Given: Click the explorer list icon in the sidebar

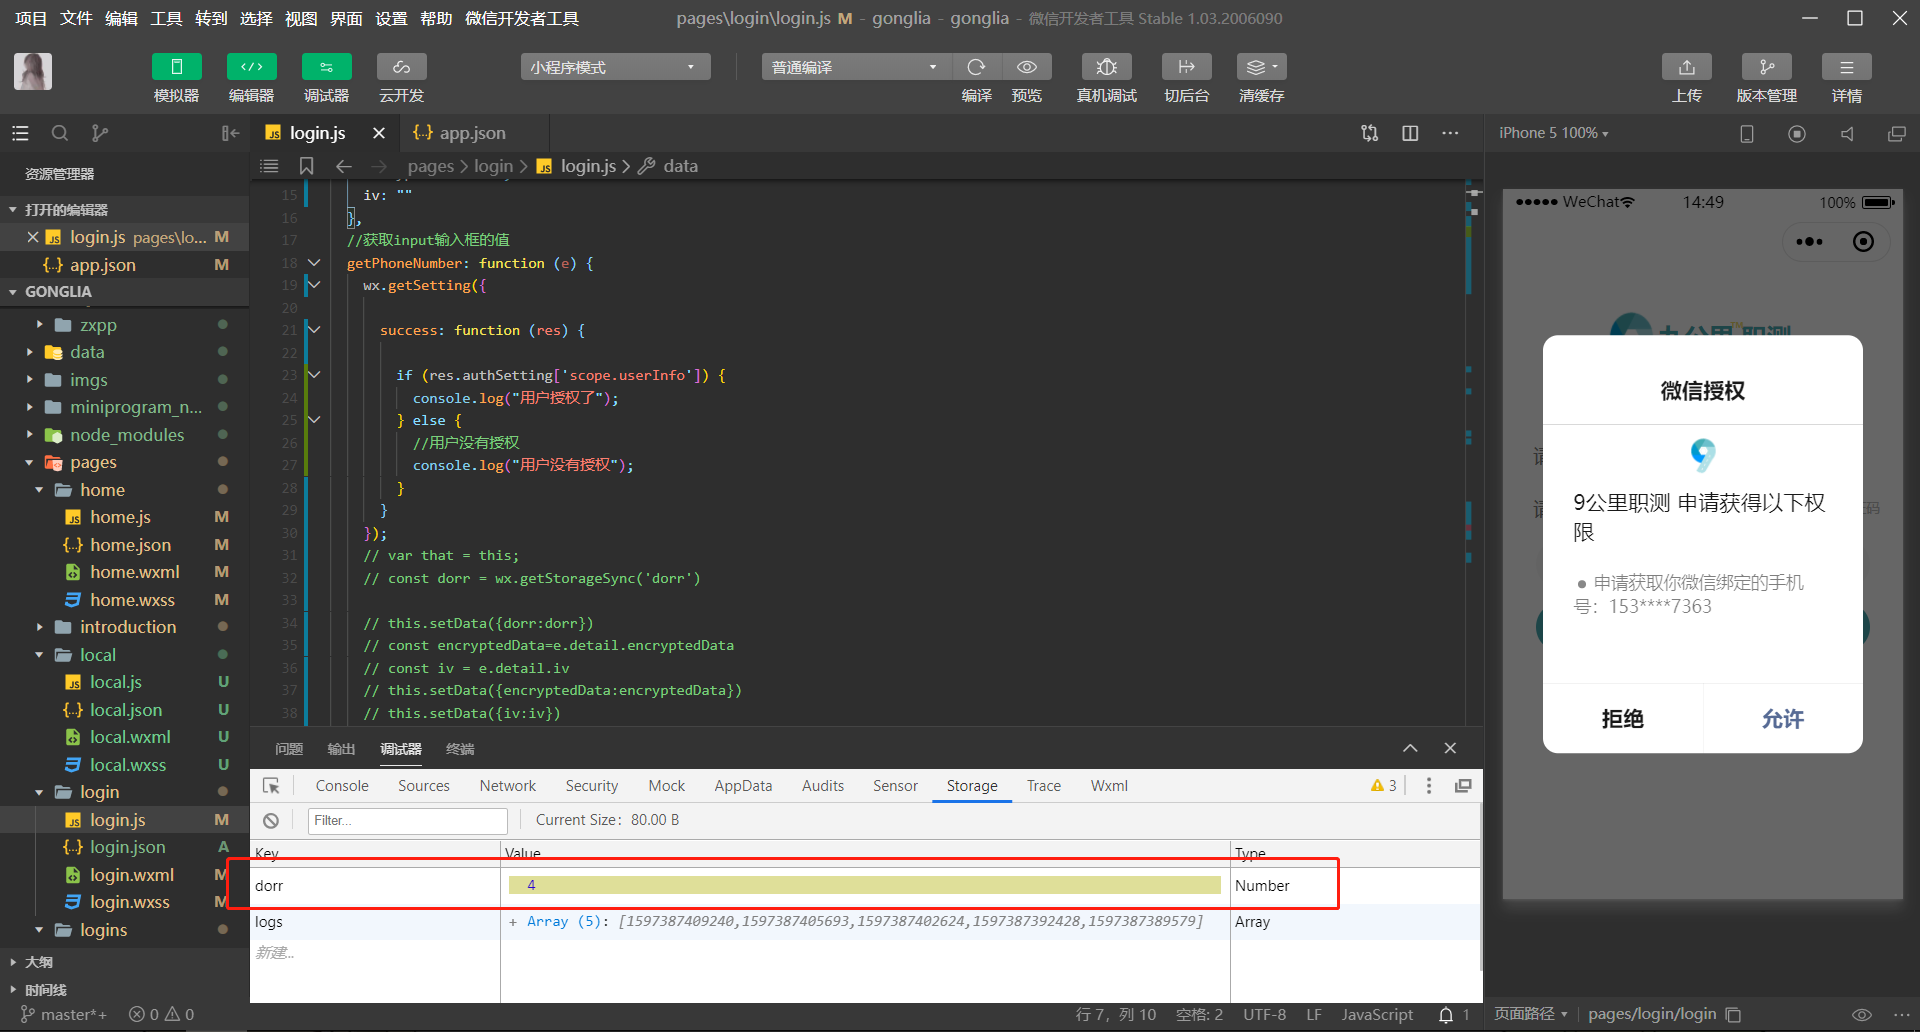Looking at the screenshot, I should point(20,133).
